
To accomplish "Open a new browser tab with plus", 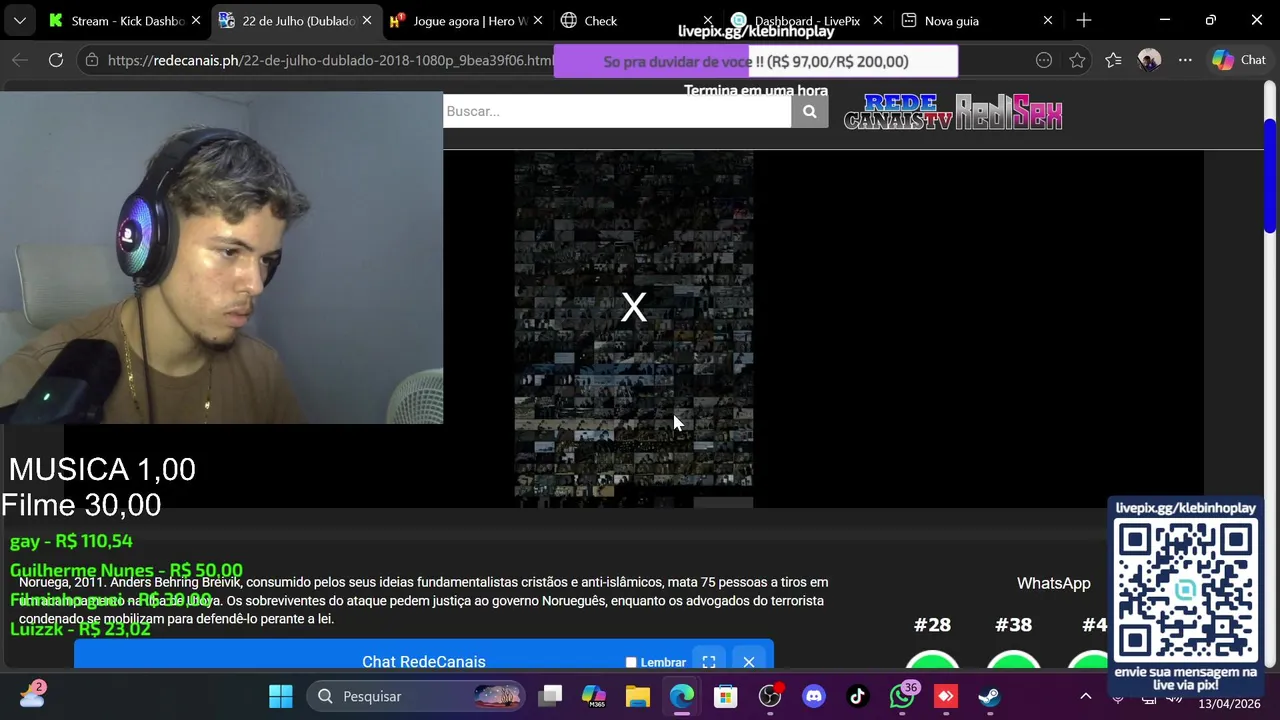I will pos(1084,20).
